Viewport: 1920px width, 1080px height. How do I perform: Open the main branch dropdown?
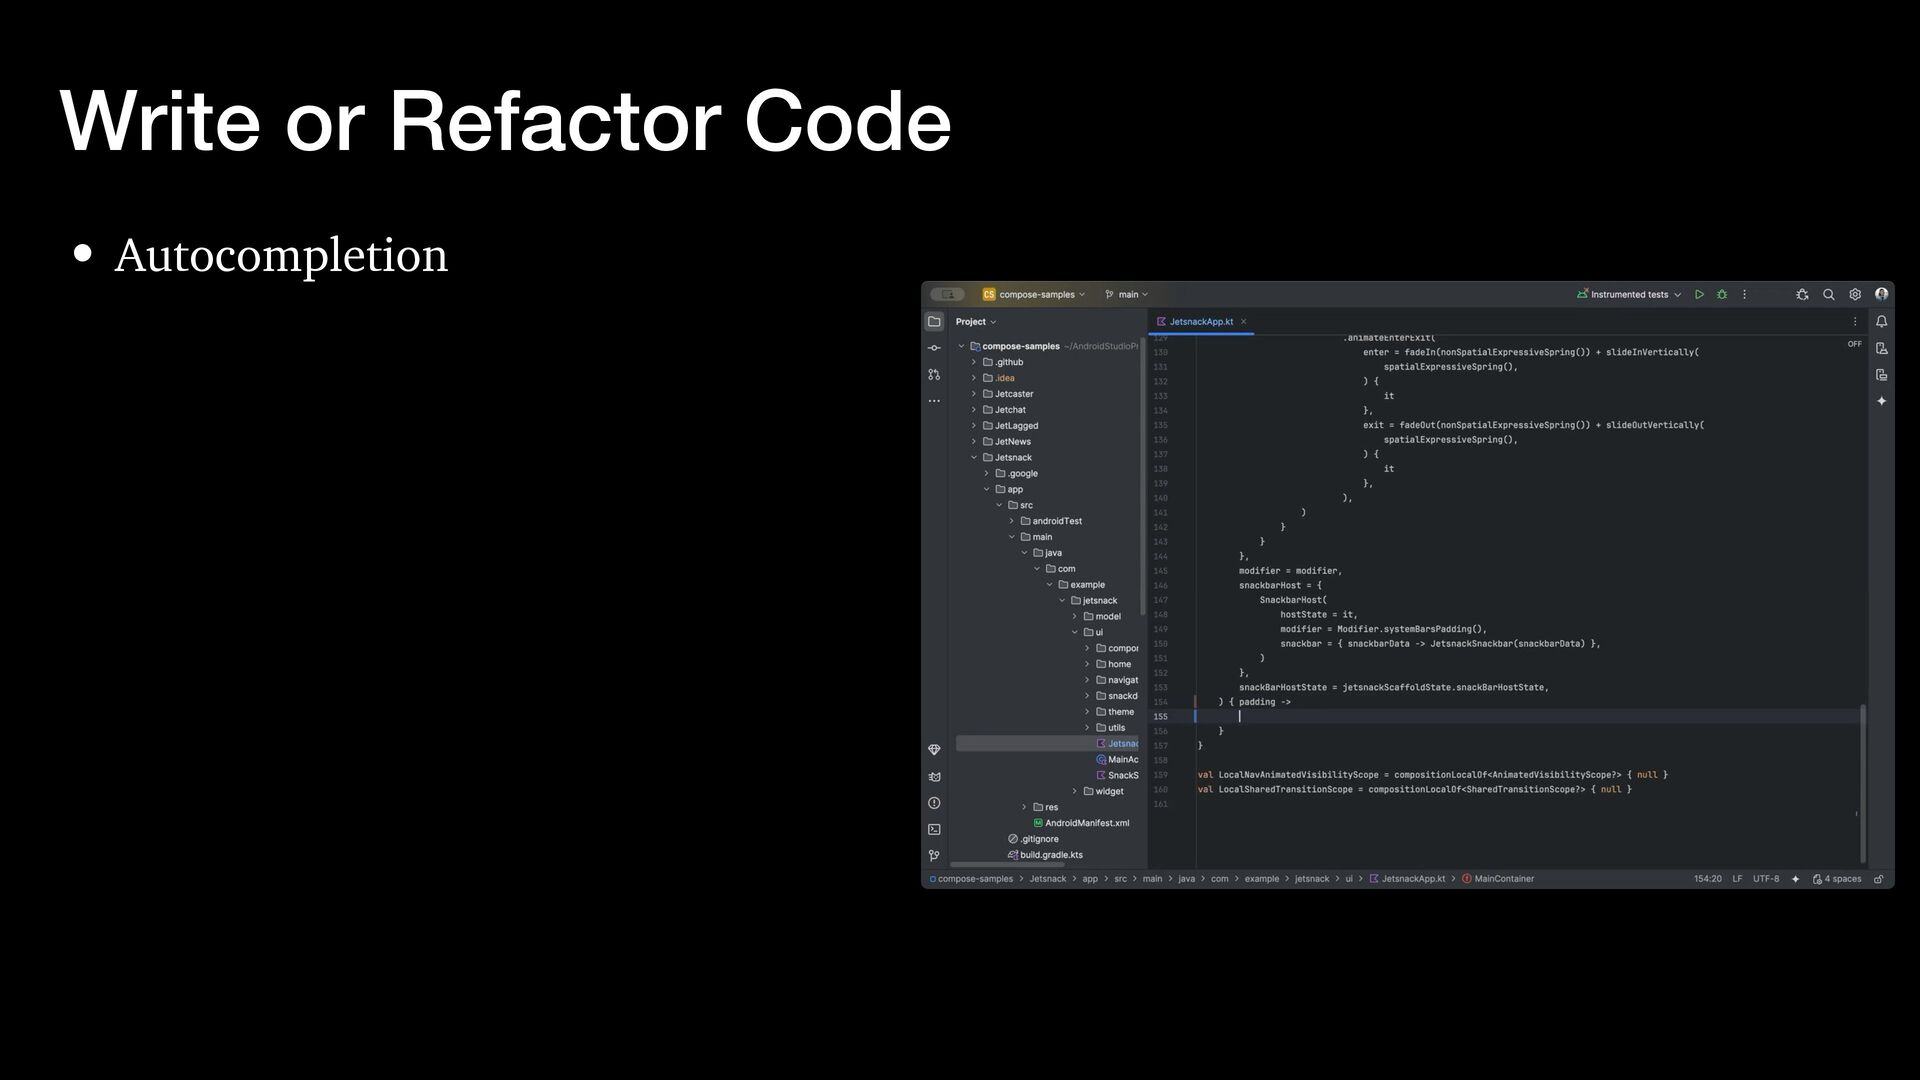[1127, 295]
